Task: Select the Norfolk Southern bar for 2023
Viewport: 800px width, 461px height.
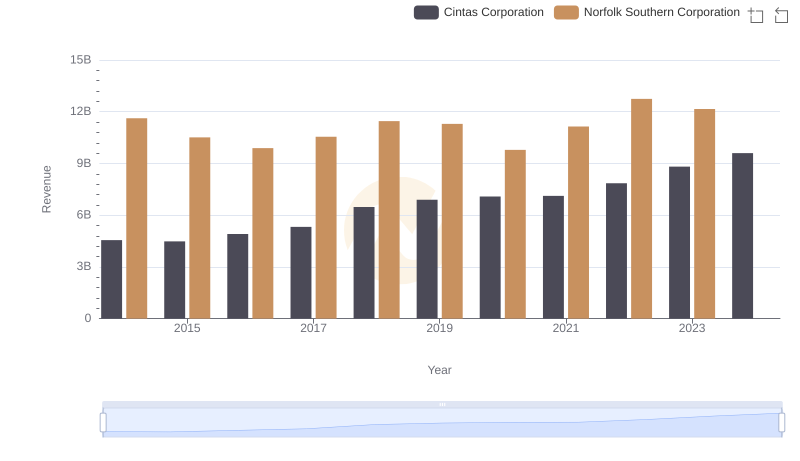Action: [705, 214]
